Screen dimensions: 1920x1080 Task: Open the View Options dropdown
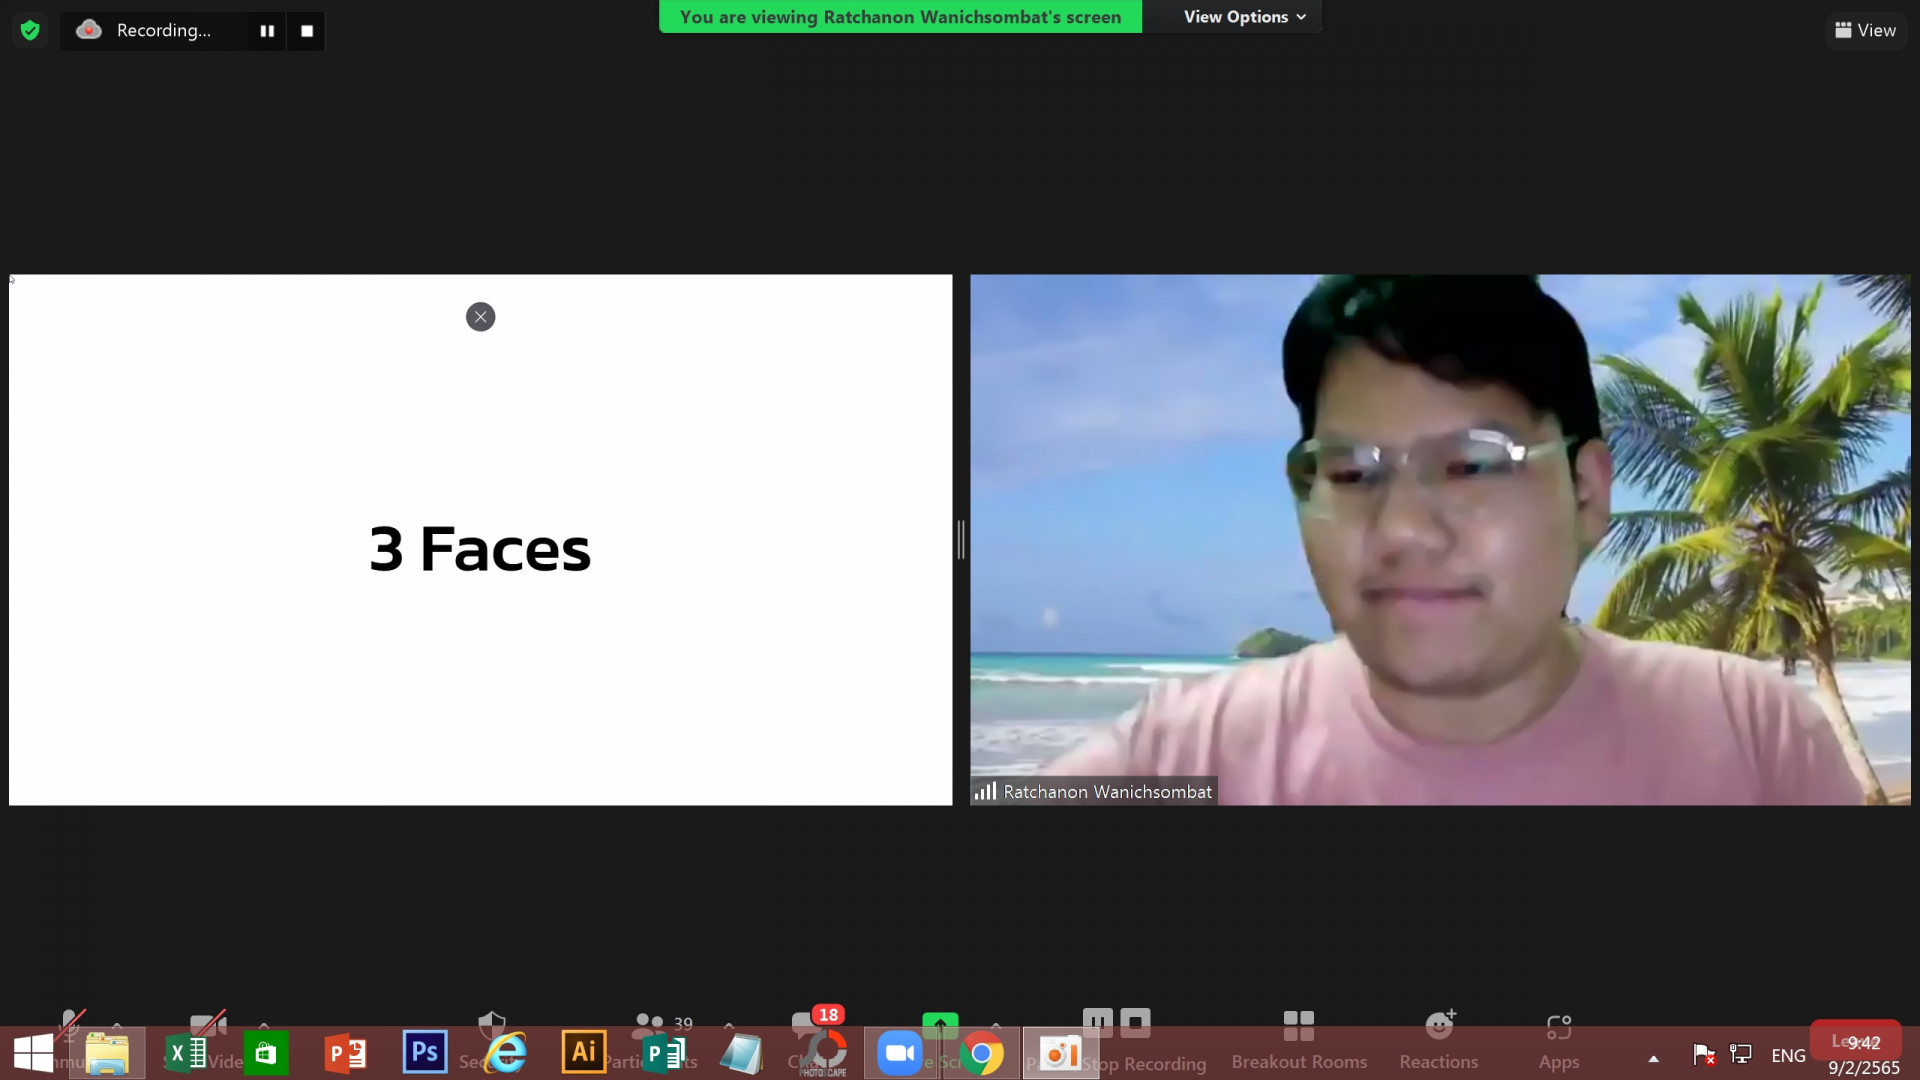1244,17
